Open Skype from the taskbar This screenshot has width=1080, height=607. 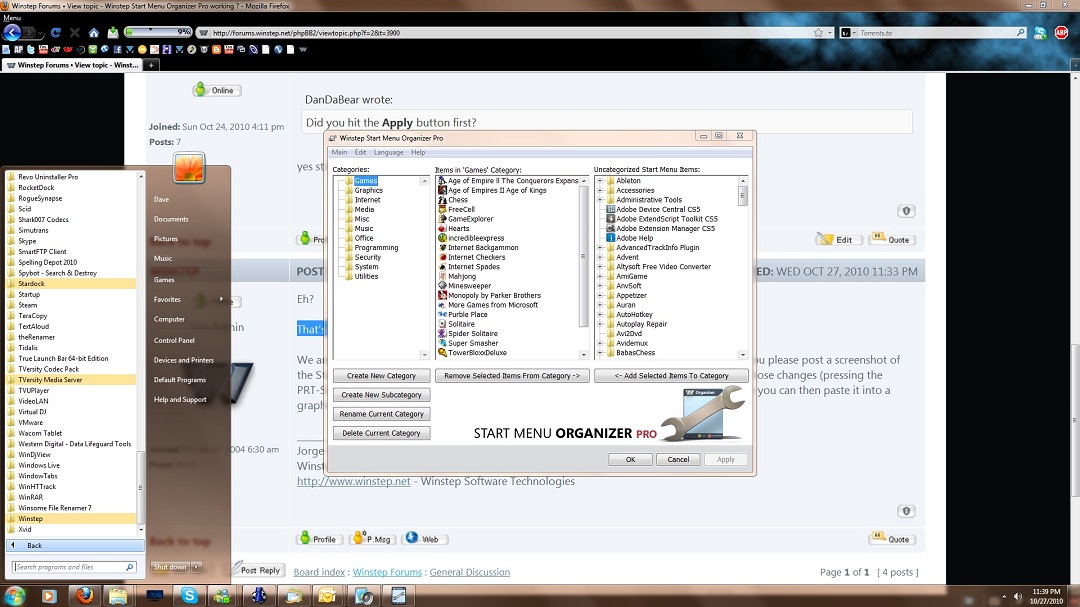[189, 596]
